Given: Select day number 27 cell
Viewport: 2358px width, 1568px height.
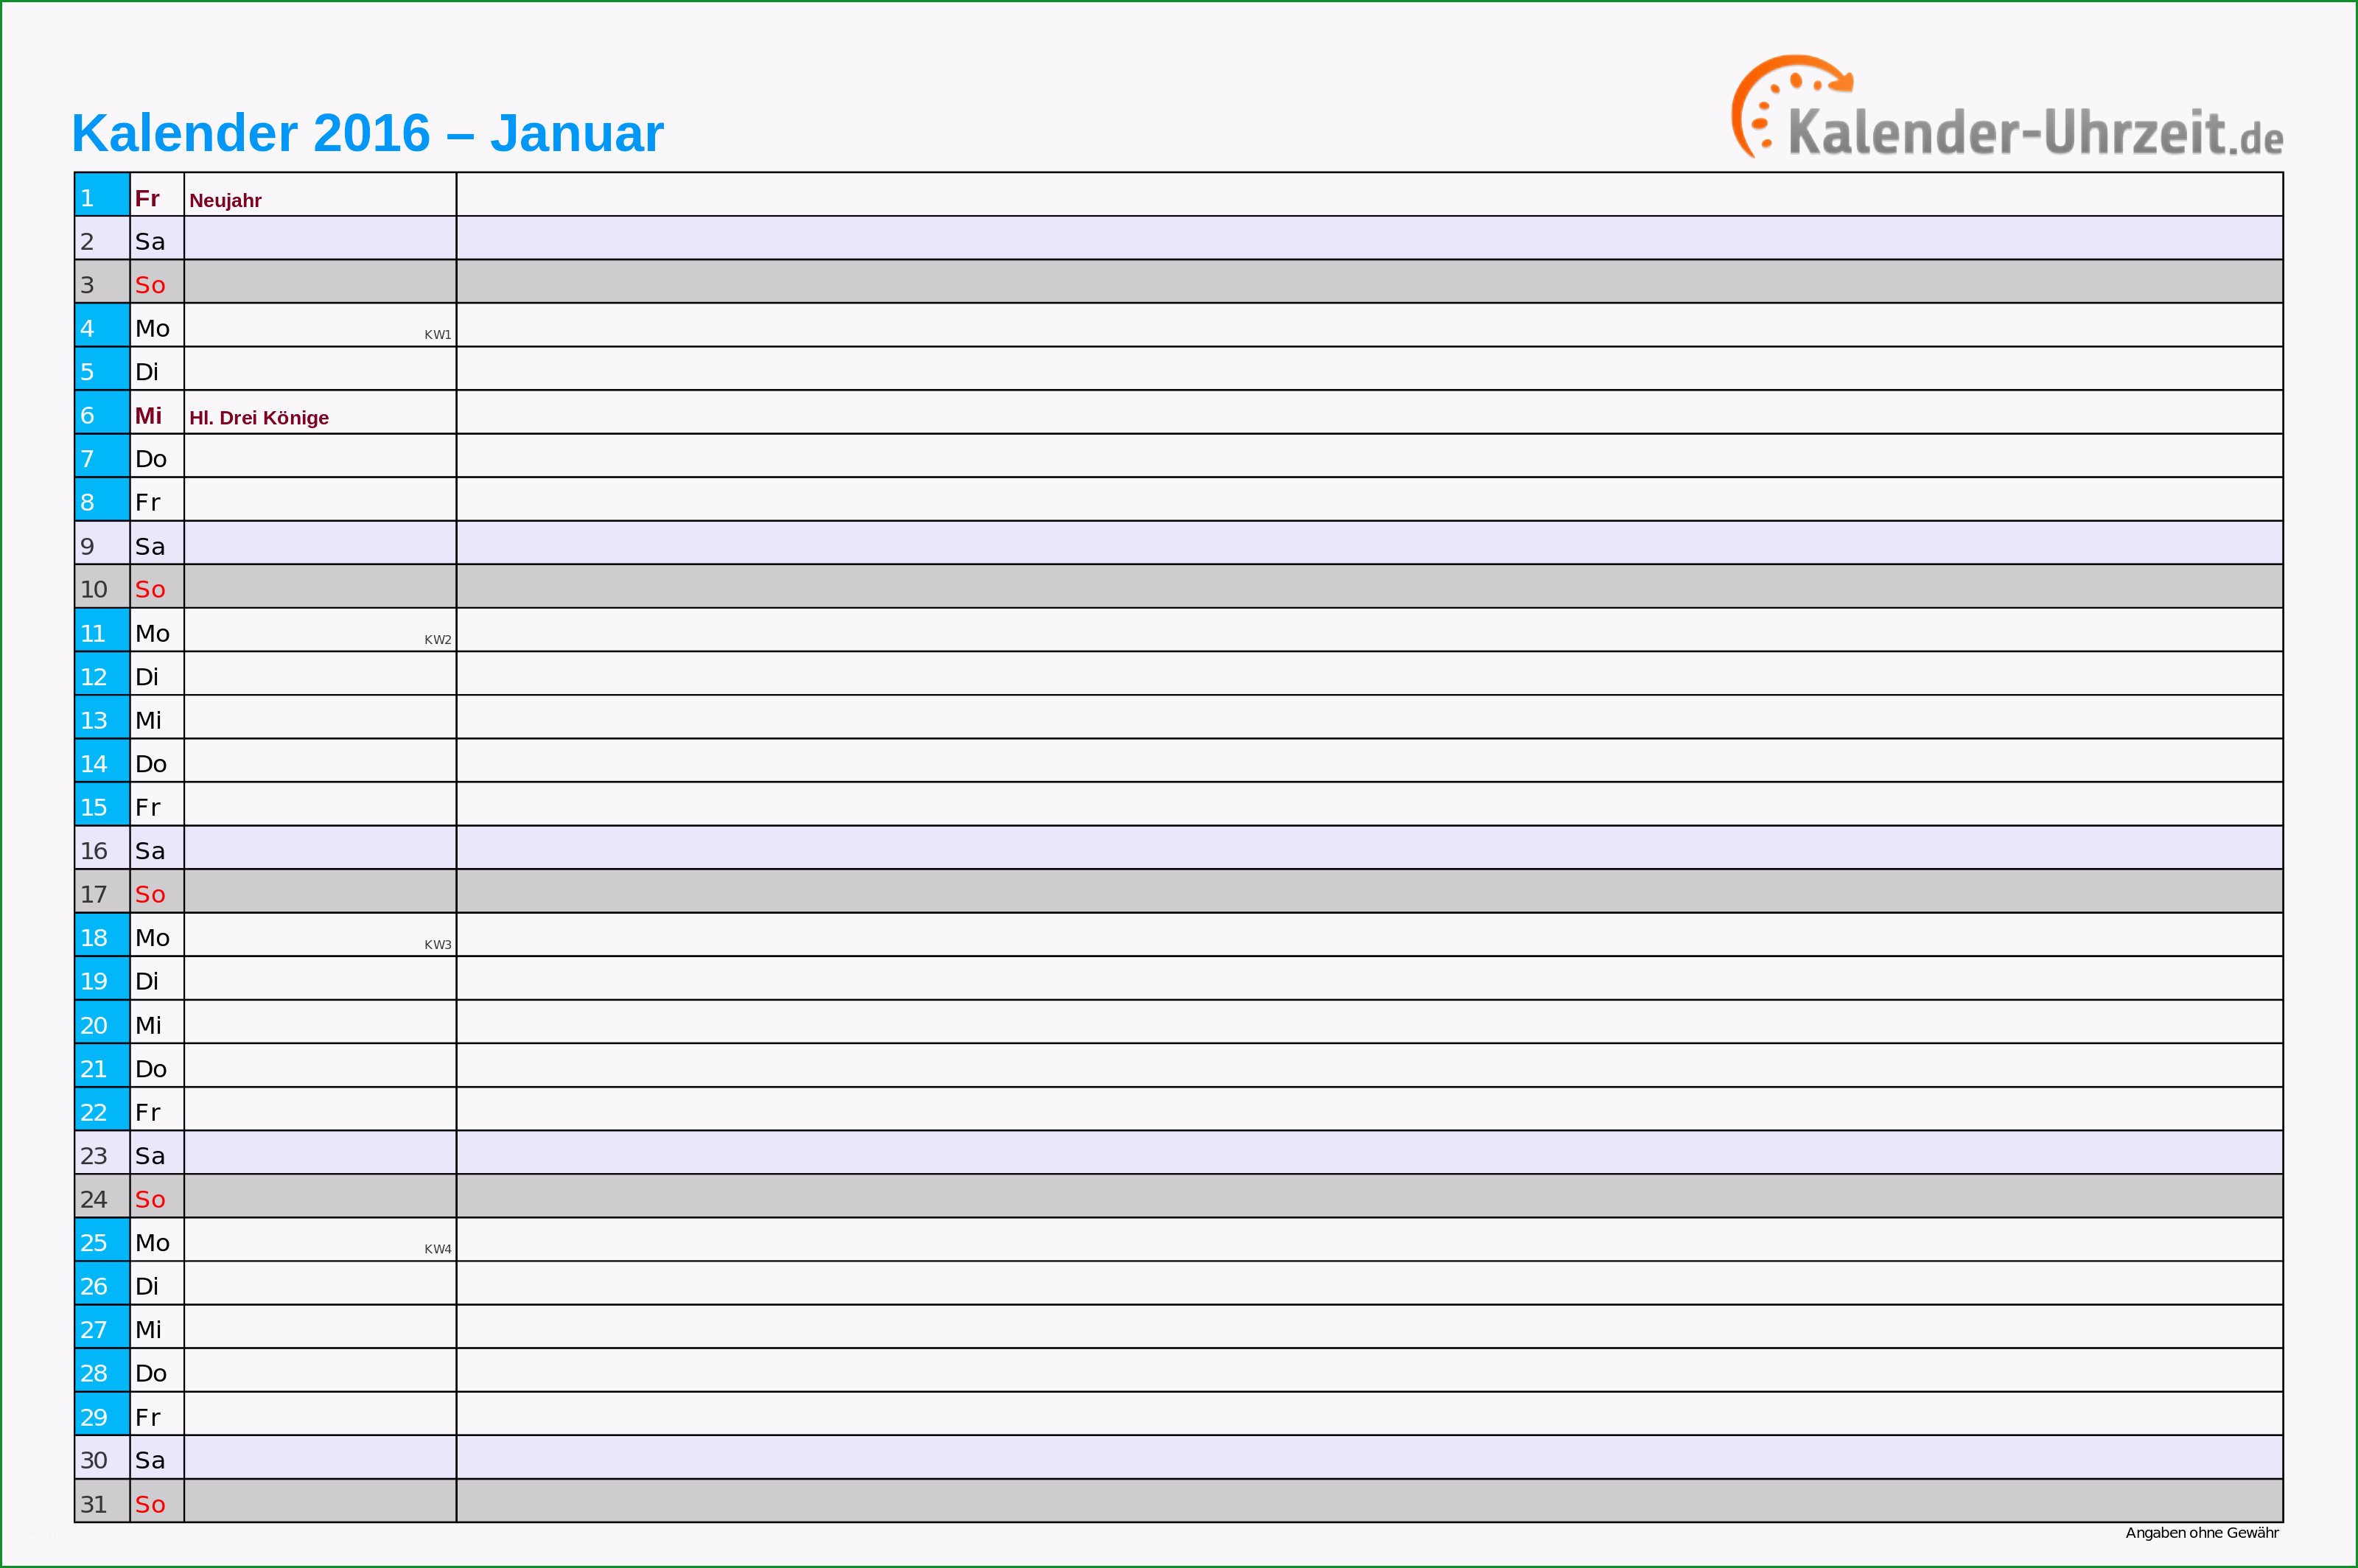Looking at the screenshot, I should (x=102, y=1326).
